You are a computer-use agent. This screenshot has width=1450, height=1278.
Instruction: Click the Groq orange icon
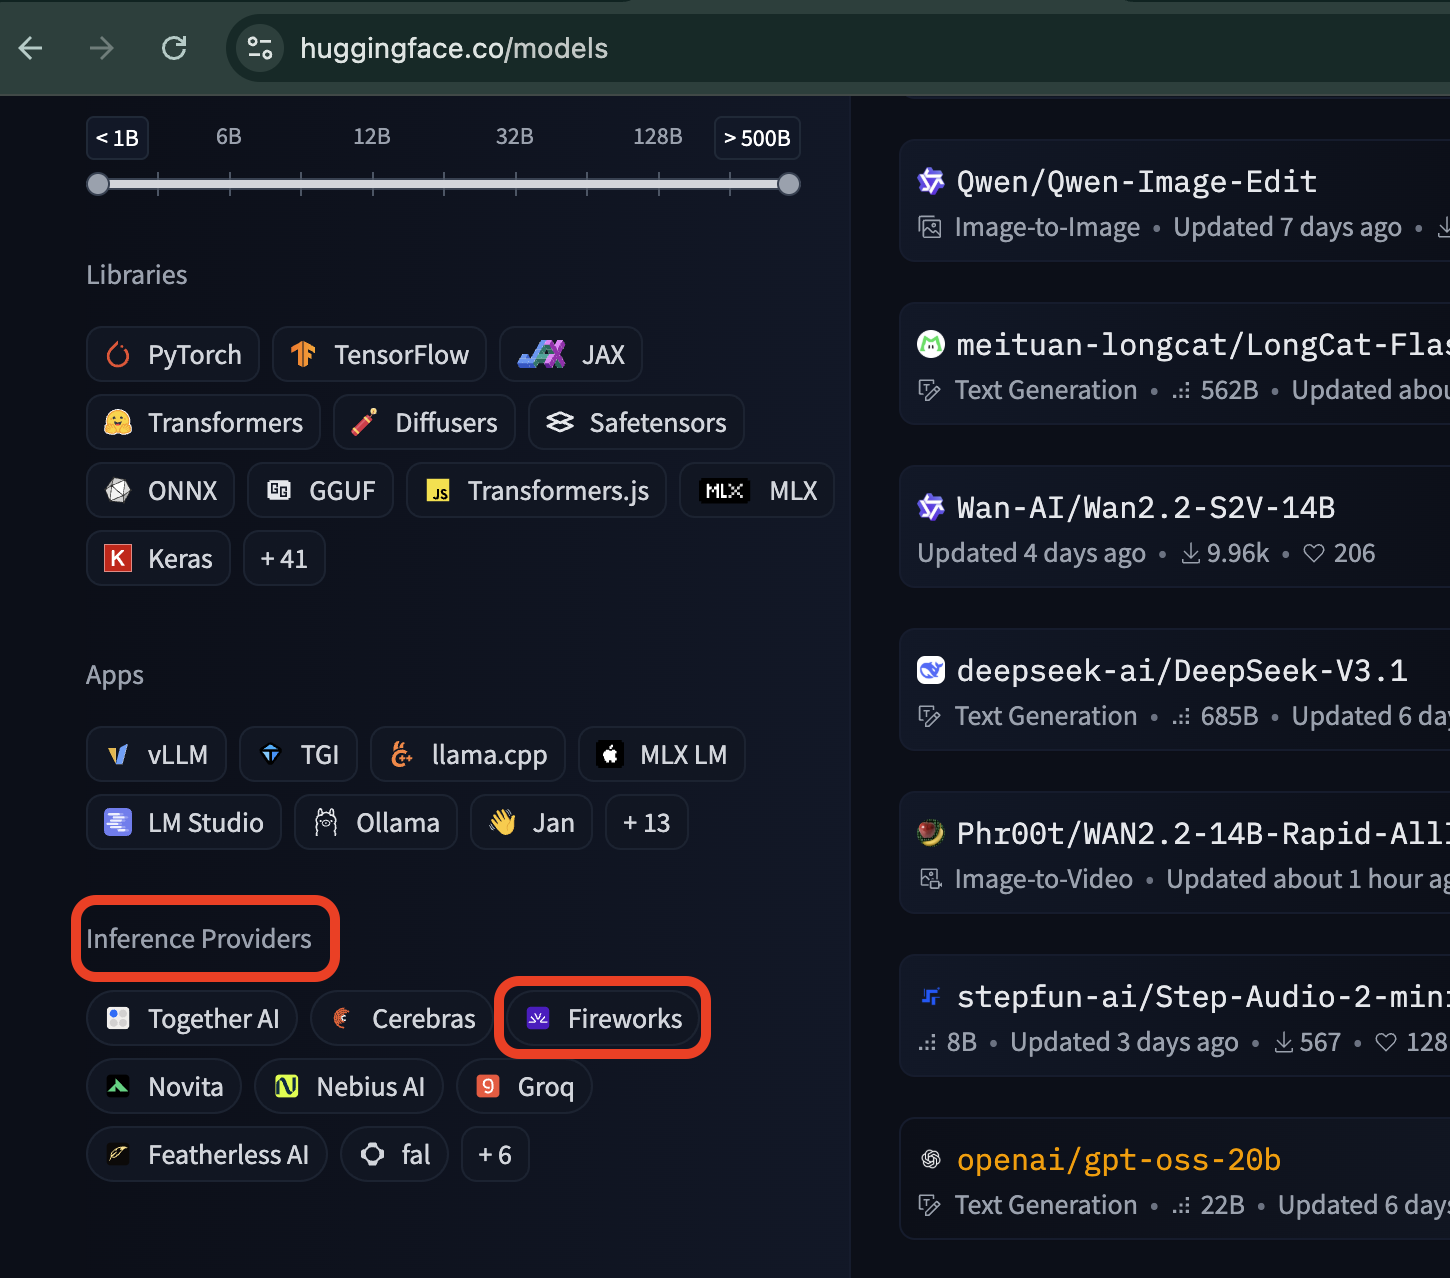488,1087
